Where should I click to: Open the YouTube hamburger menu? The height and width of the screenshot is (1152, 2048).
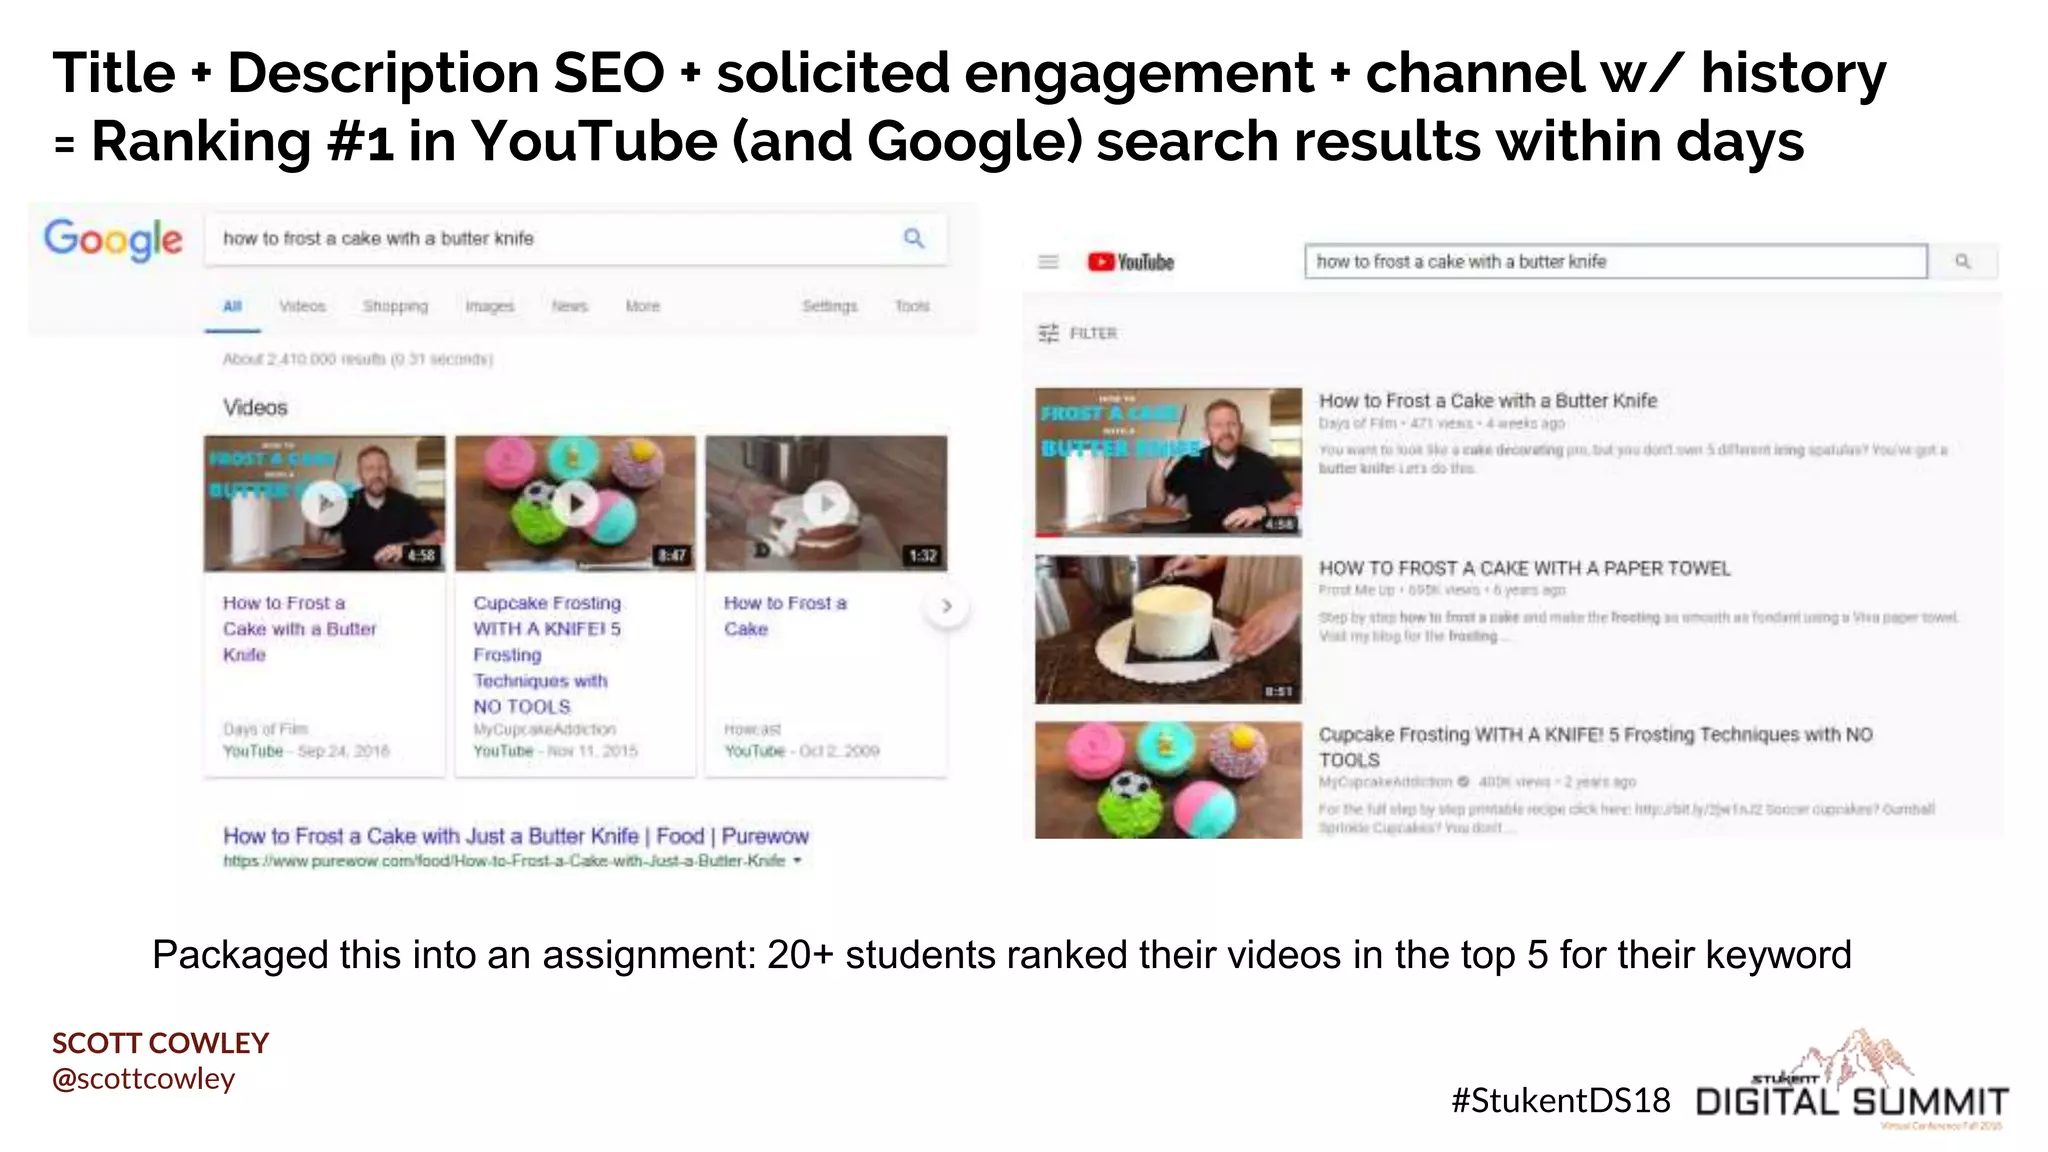tap(1048, 262)
